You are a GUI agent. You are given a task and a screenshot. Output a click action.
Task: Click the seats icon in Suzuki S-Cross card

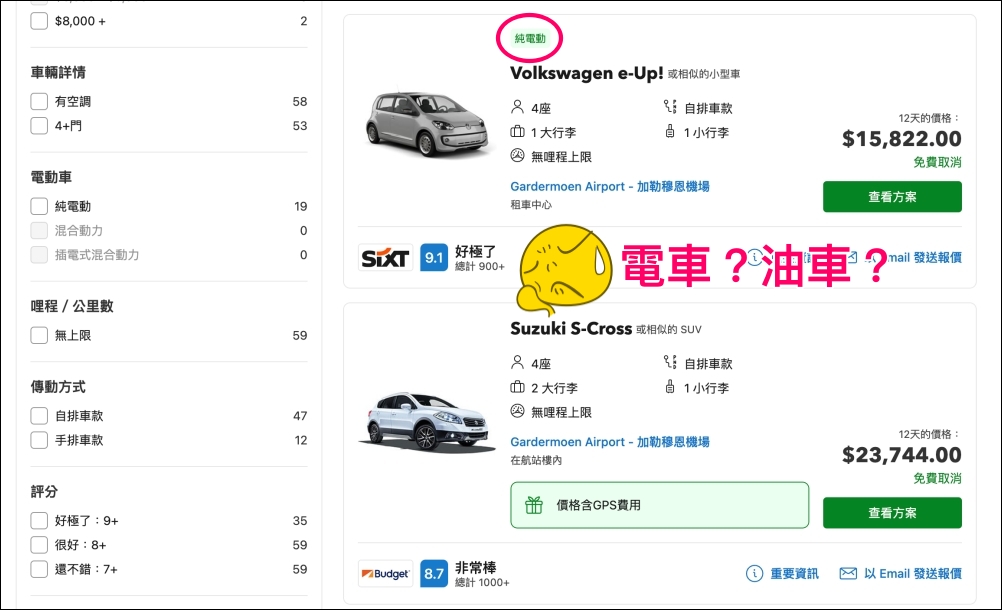[x=517, y=362]
